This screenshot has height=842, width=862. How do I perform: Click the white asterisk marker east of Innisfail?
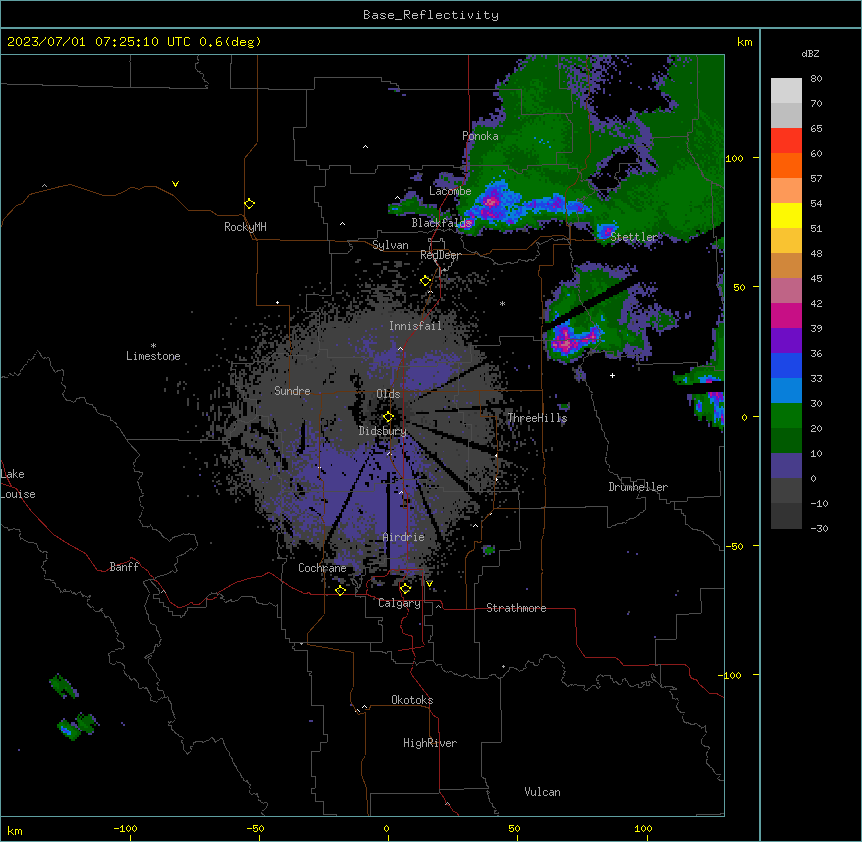pos(502,303)
